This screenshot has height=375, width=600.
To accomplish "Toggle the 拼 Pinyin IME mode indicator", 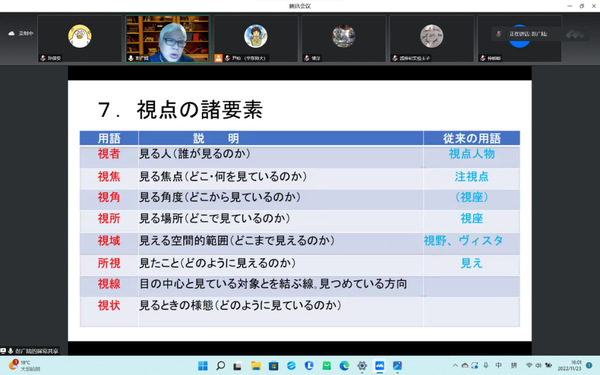I will coord(514,365).
